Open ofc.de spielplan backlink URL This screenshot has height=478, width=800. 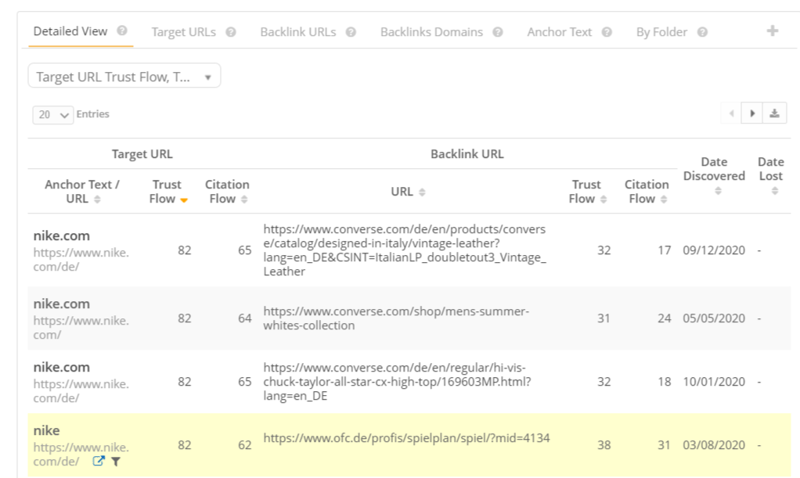point(407,438)
